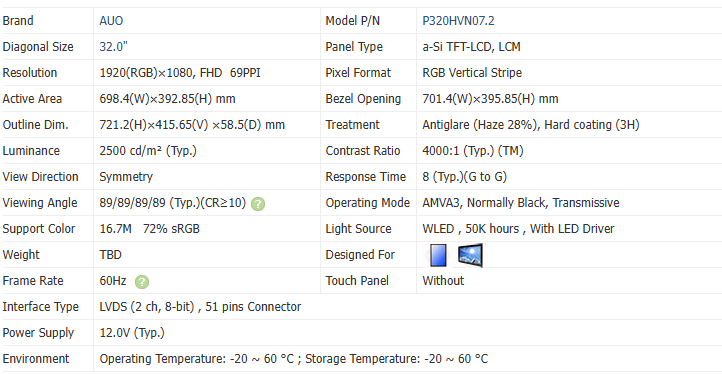Click the 32.0" diagonal size link
Image resolution: width=722 pixels, height=374 pixels.
point(114,47)
